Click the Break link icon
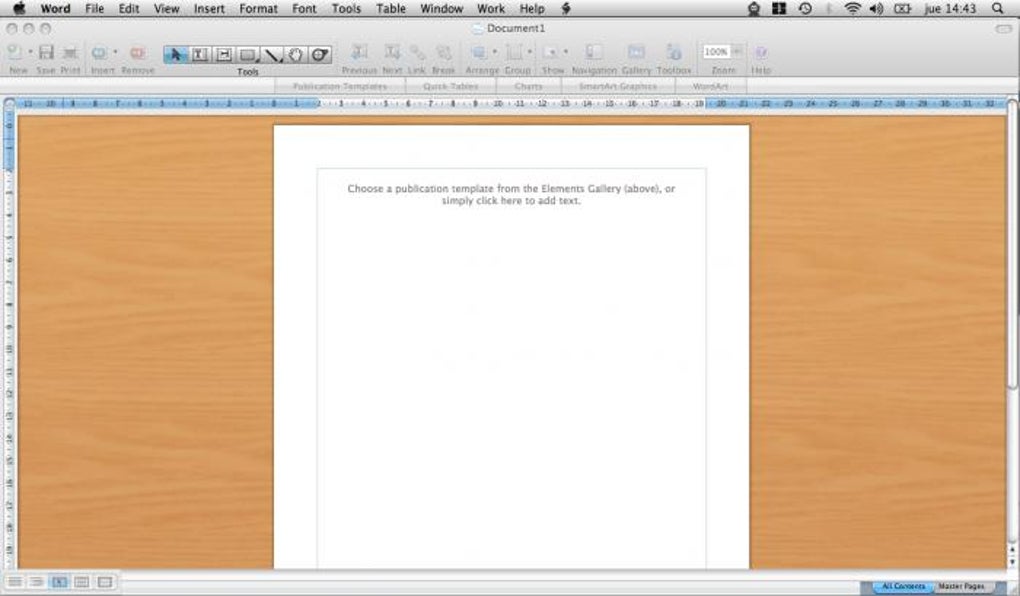 tap(444, 52)
